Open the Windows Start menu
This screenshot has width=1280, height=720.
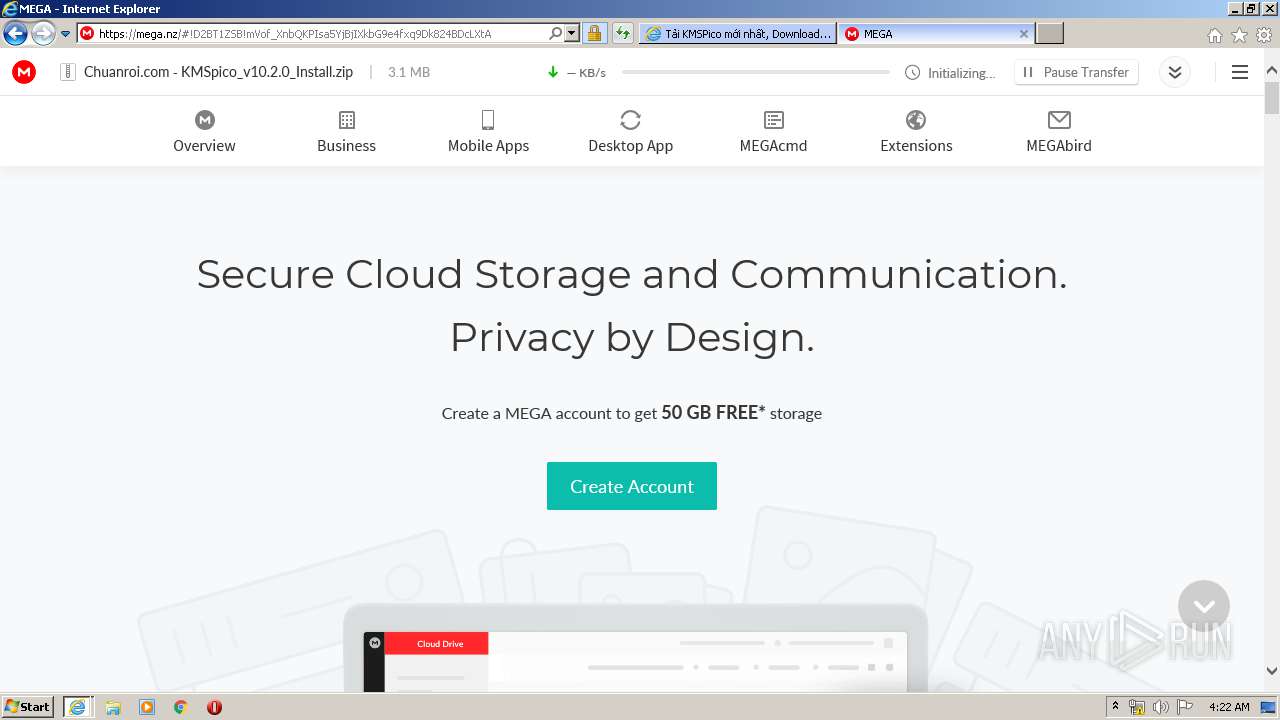point(28,707)
